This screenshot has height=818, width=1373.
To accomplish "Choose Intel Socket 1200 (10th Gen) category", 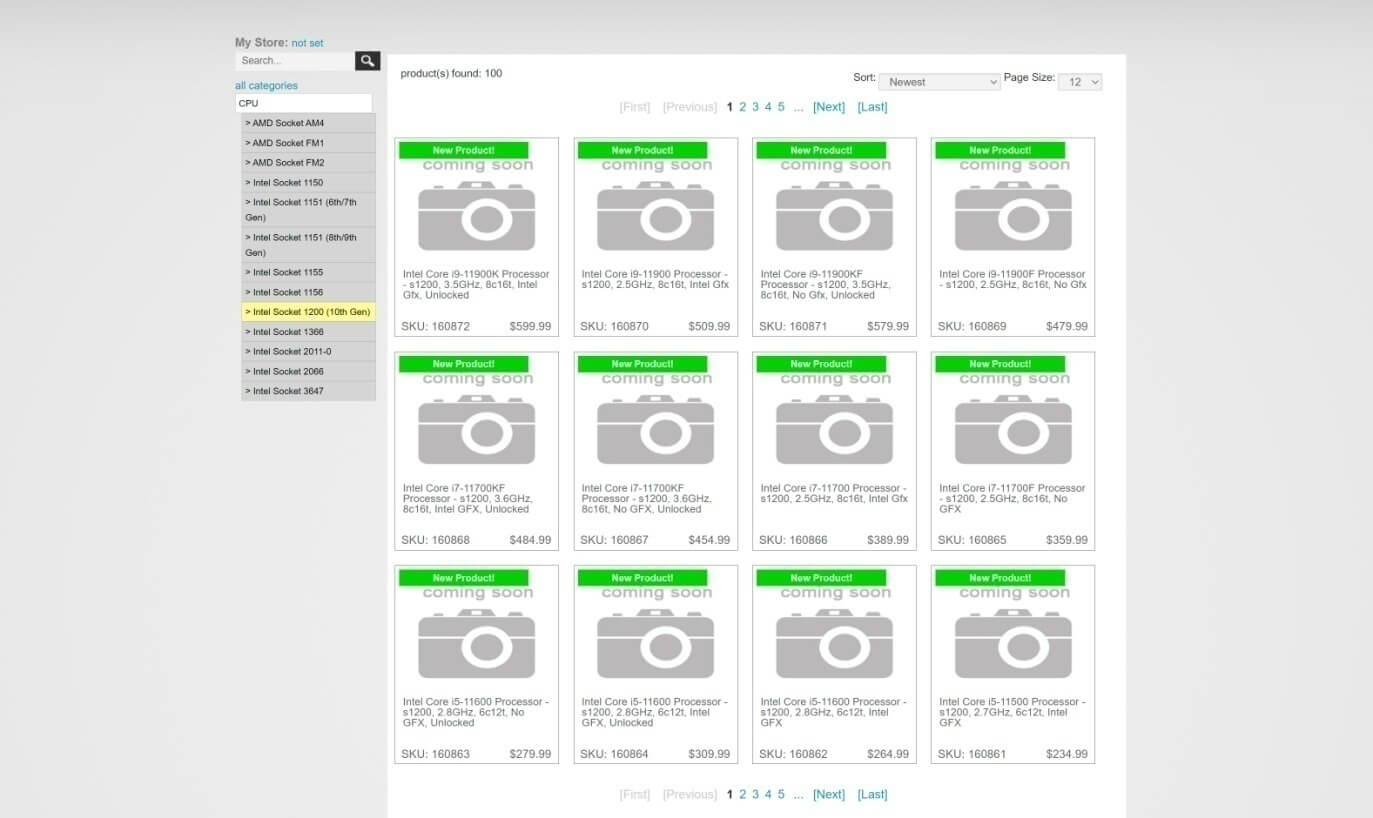I will 308,312.
